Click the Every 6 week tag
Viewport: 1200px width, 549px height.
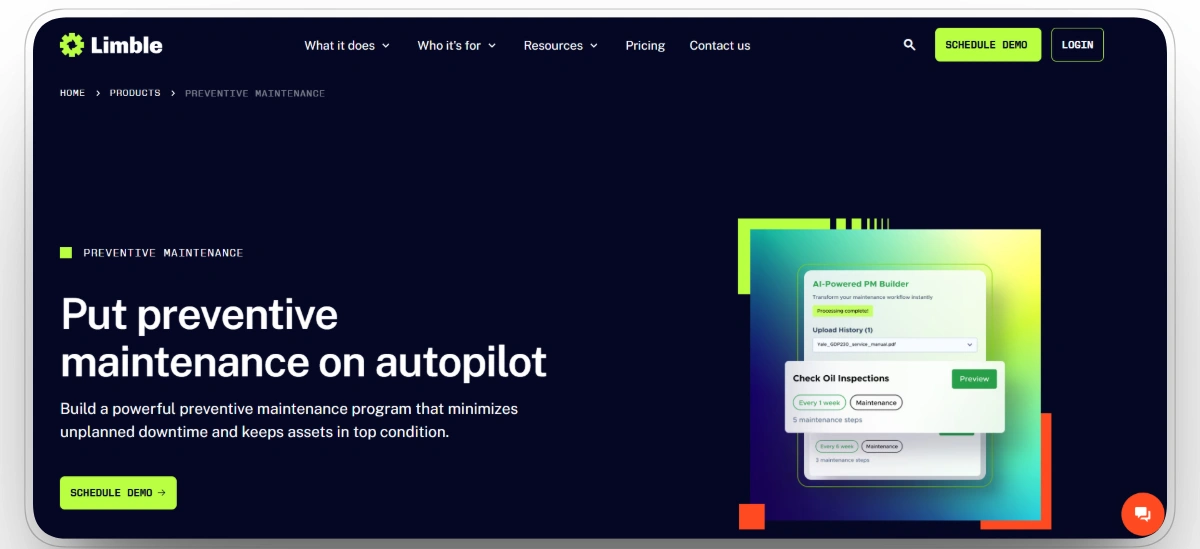pyautogui.click(x=836, y=446)
